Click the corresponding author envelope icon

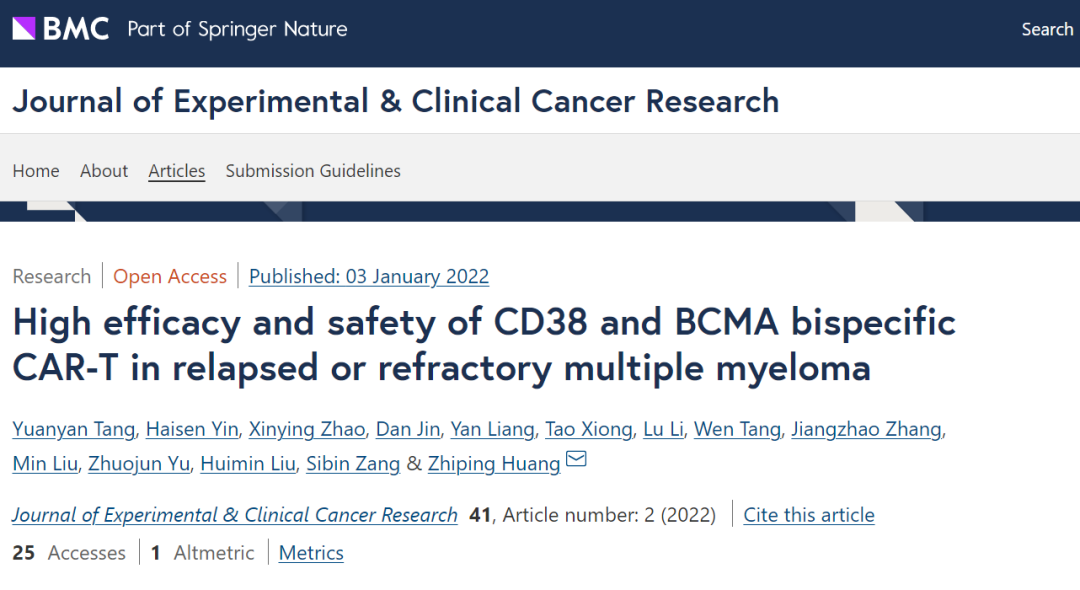tap(576, 459)
